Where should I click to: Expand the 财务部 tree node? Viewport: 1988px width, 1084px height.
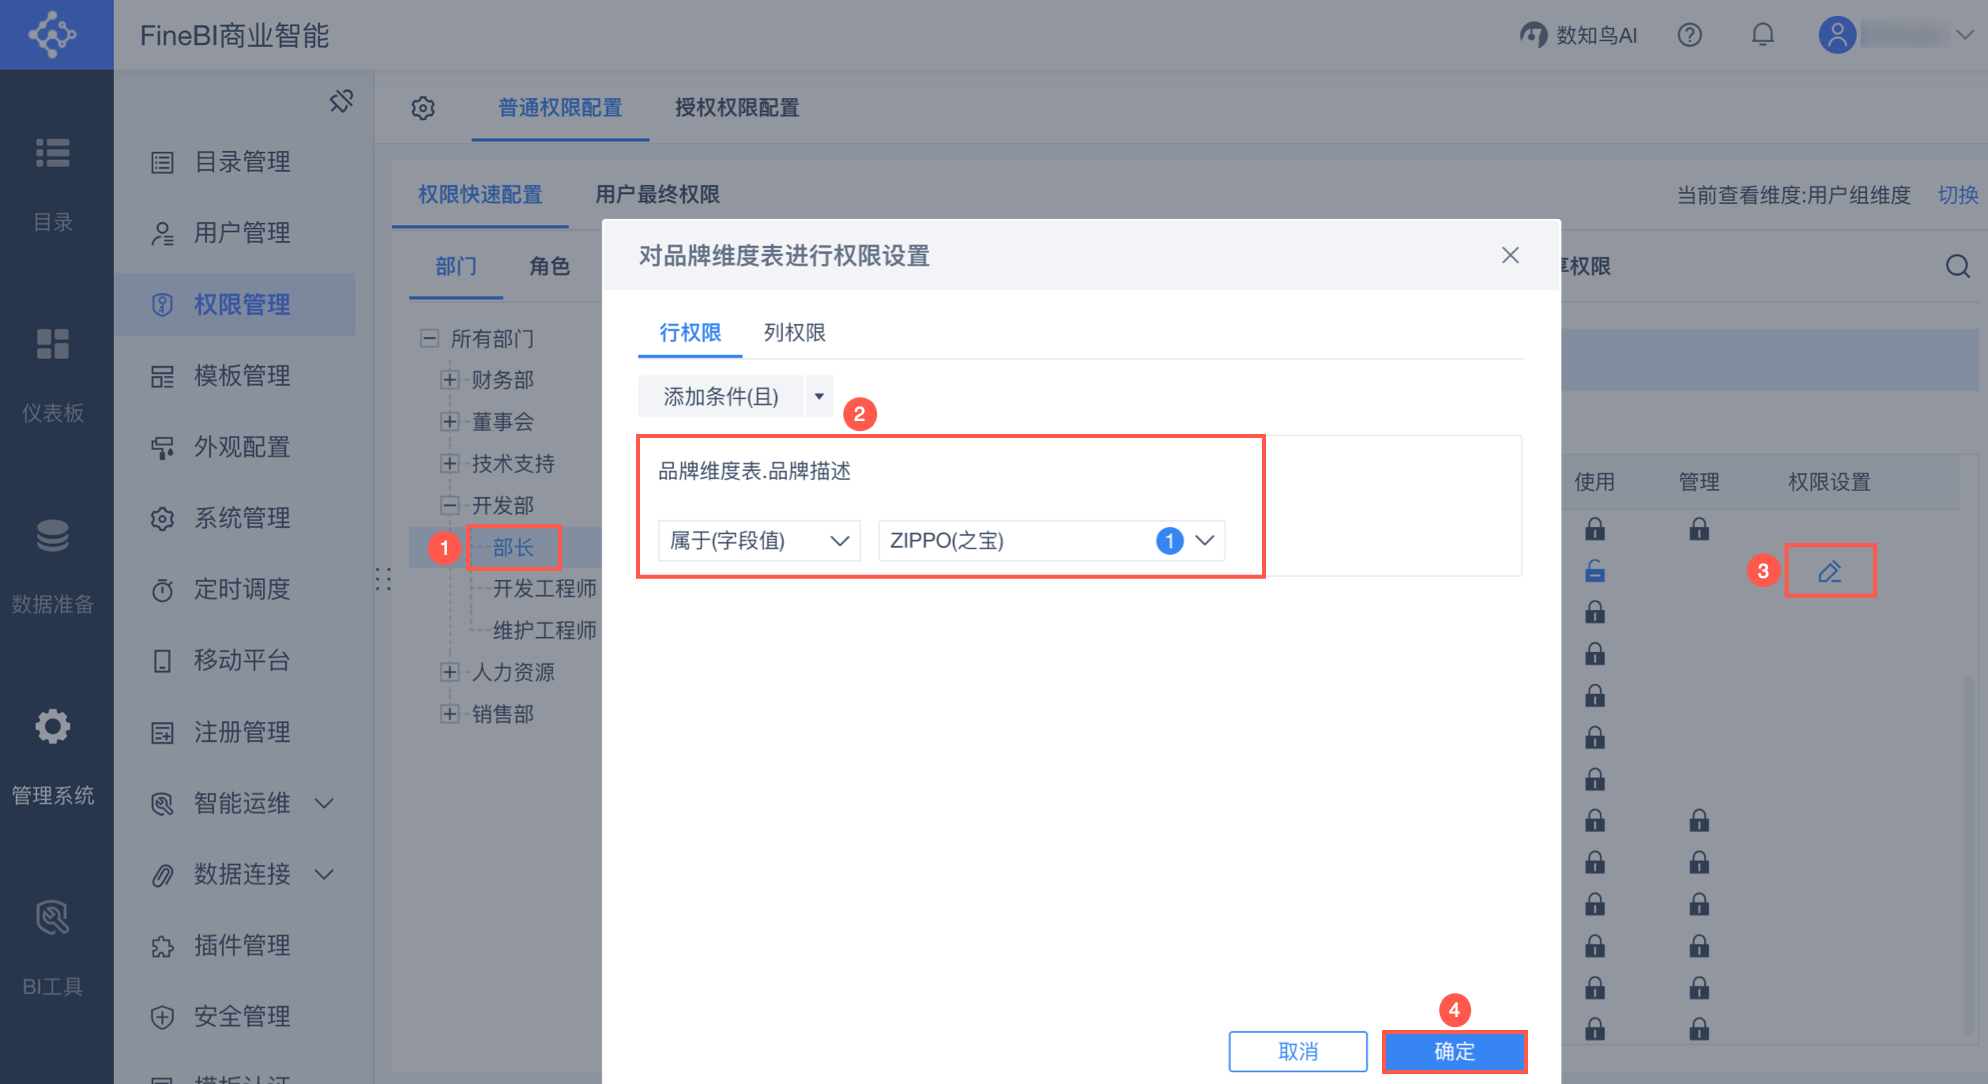coord(450,380)
